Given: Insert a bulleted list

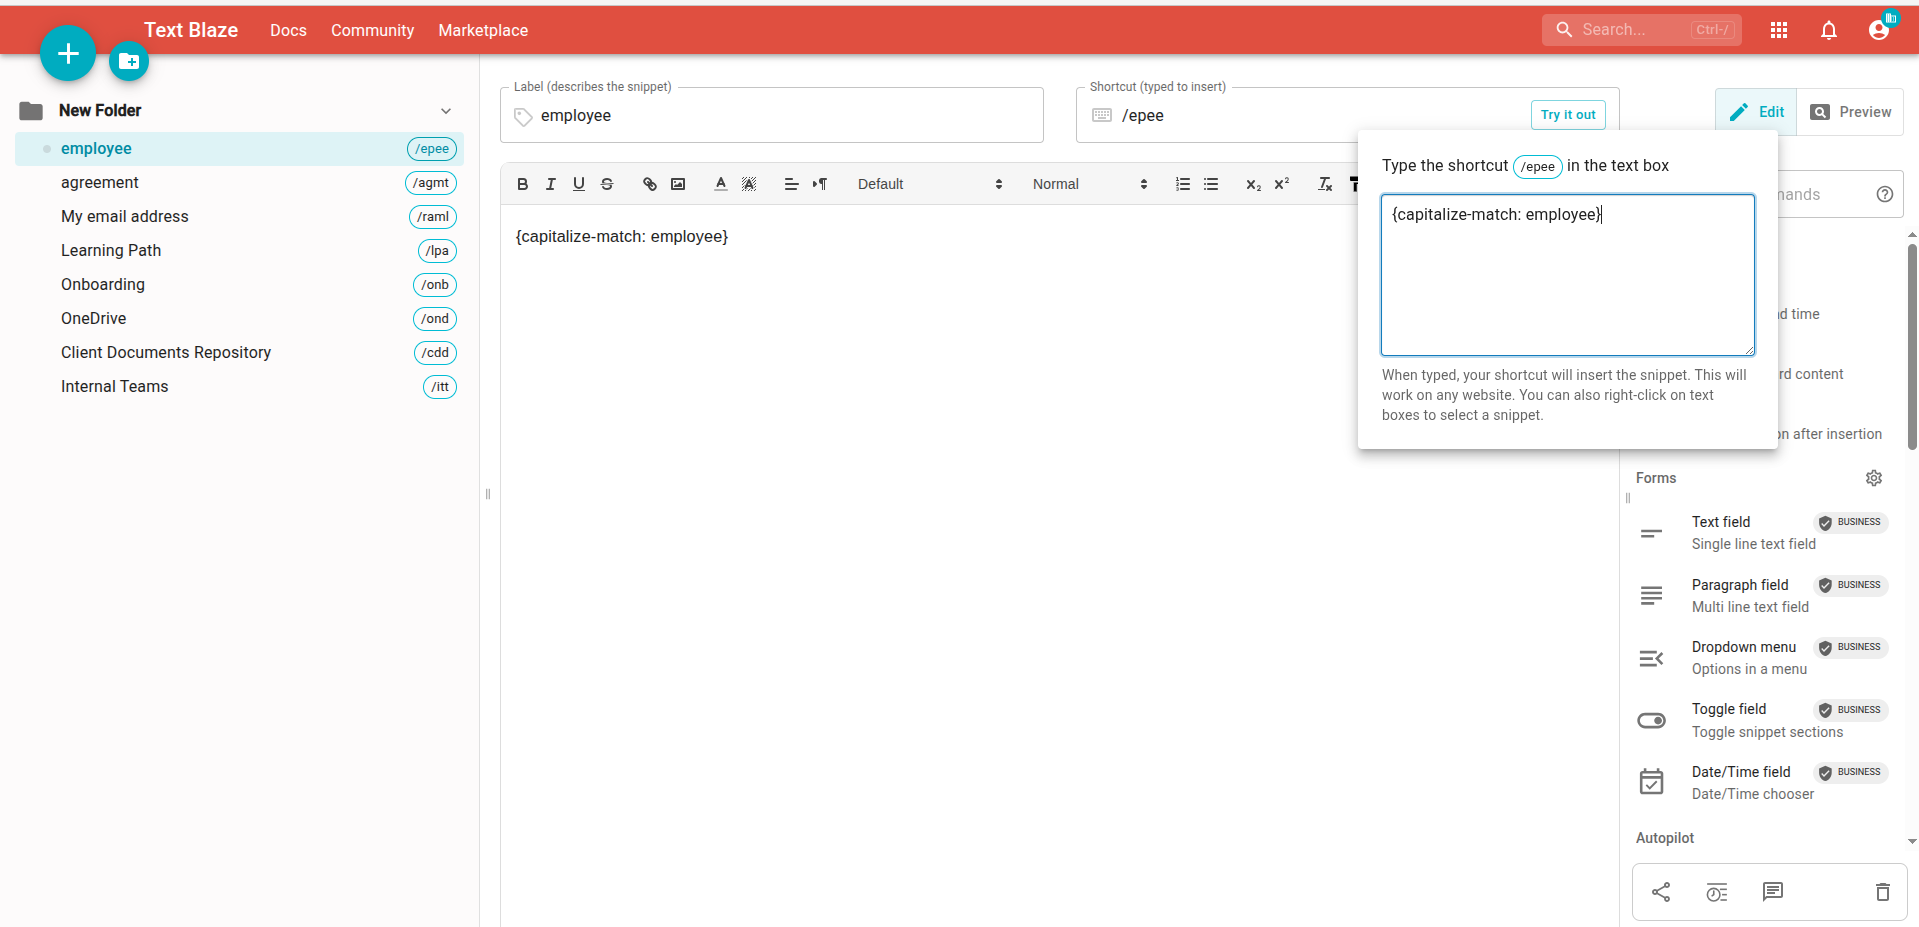Looking at the screenshot, I should 1211,184.
